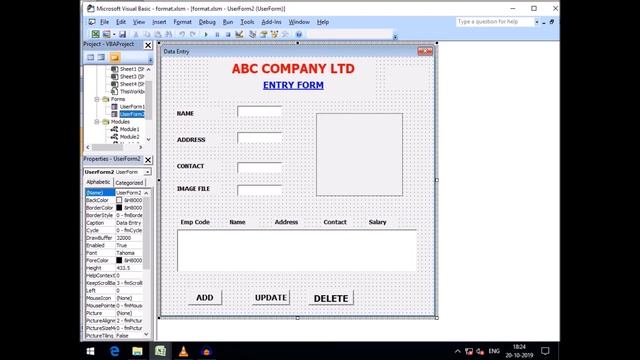
Task: Open the UserForm2 object dropdown in Properties
Action: pyautogui.click(x=148, y=172)
